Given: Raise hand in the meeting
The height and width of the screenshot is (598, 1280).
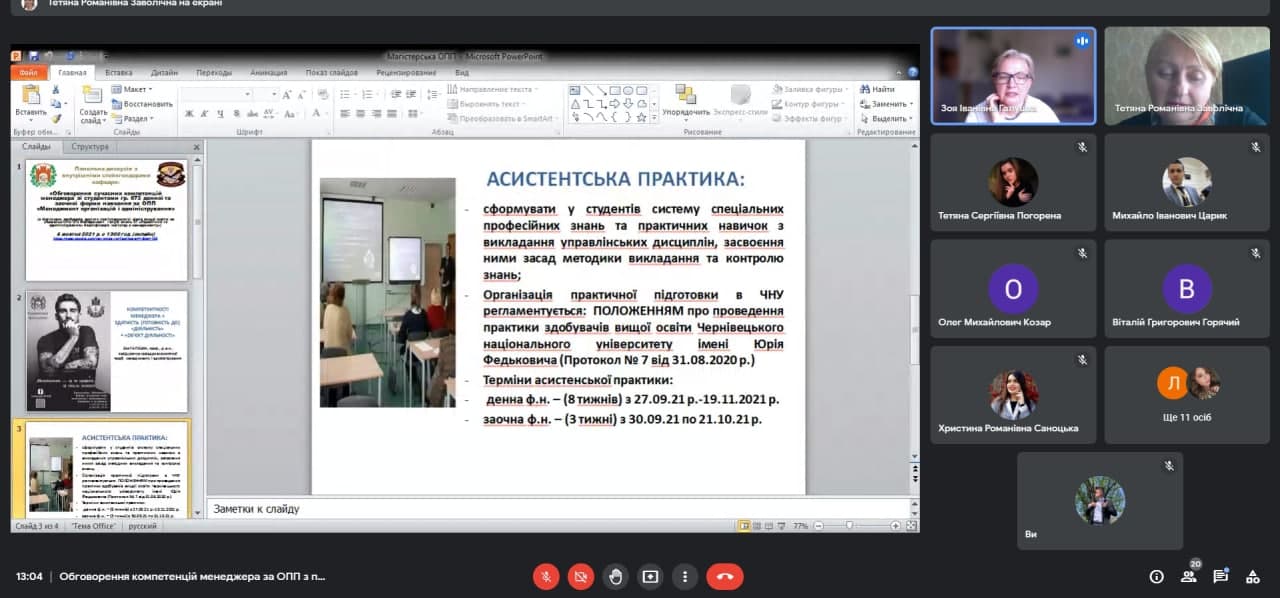Looking at the screenshot, I should (615, 576).
